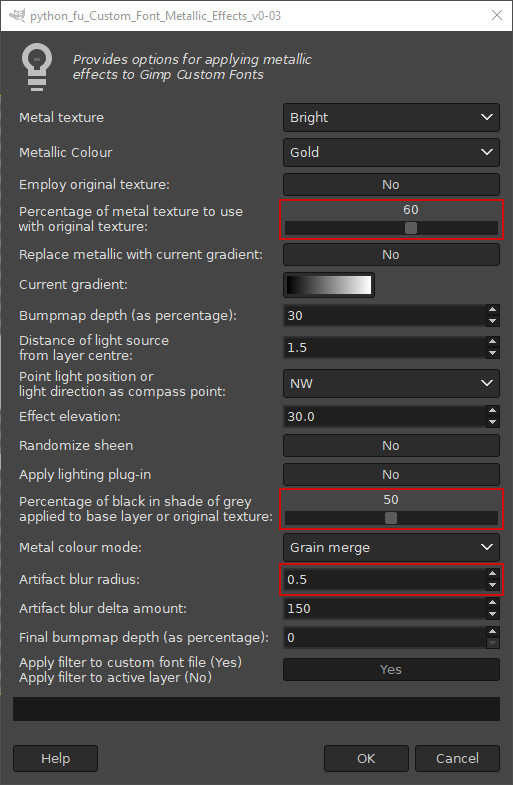Click the Cancel button
513x785 pixels.
click(x=457, y=758)
